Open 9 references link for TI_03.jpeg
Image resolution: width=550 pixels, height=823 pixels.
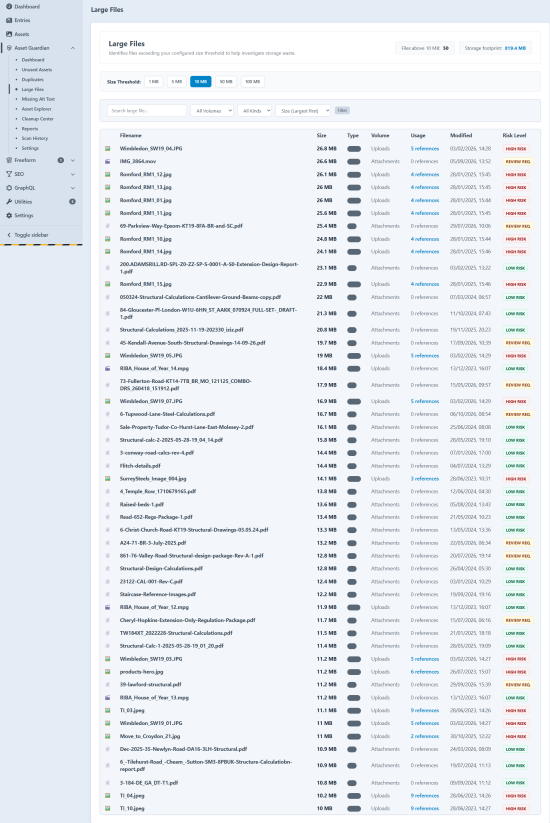tap(425, 710)
